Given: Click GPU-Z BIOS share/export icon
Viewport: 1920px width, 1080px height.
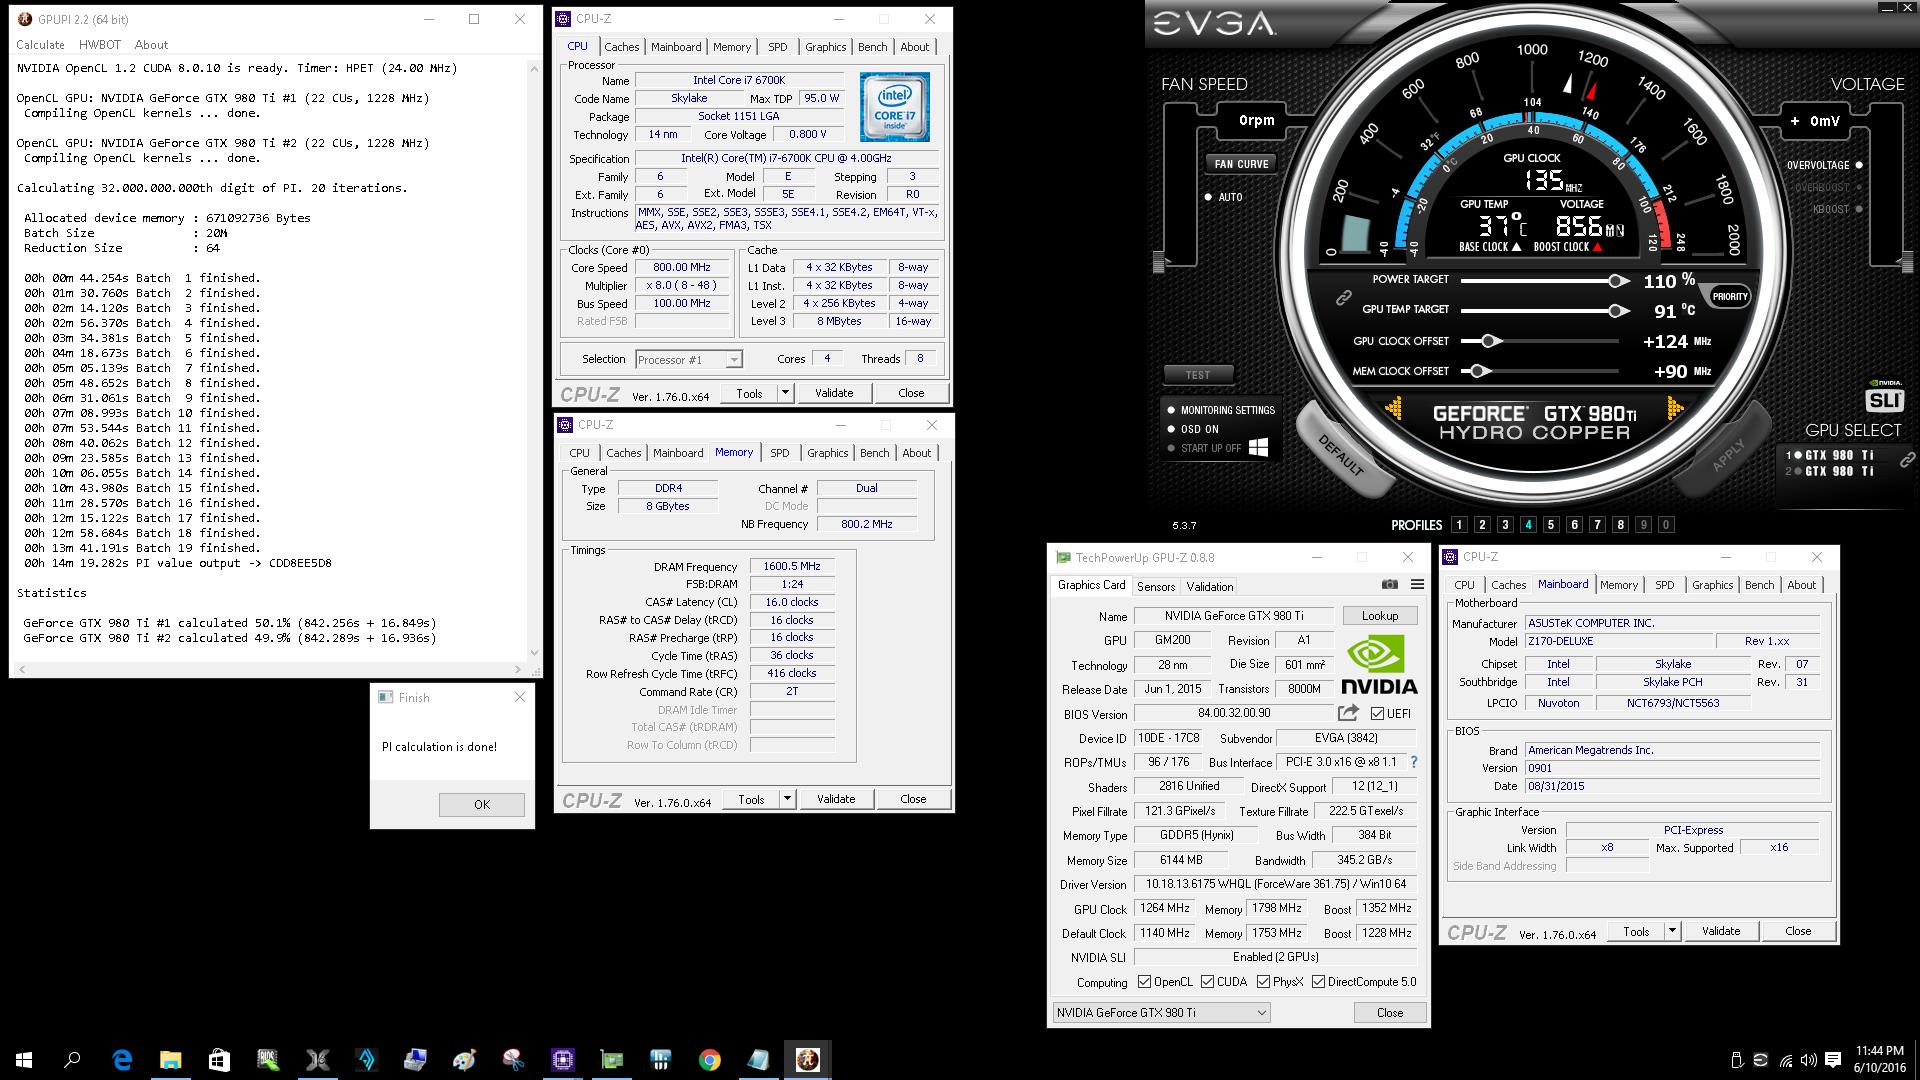Looking at the screenshot, I should [1348, 713].
